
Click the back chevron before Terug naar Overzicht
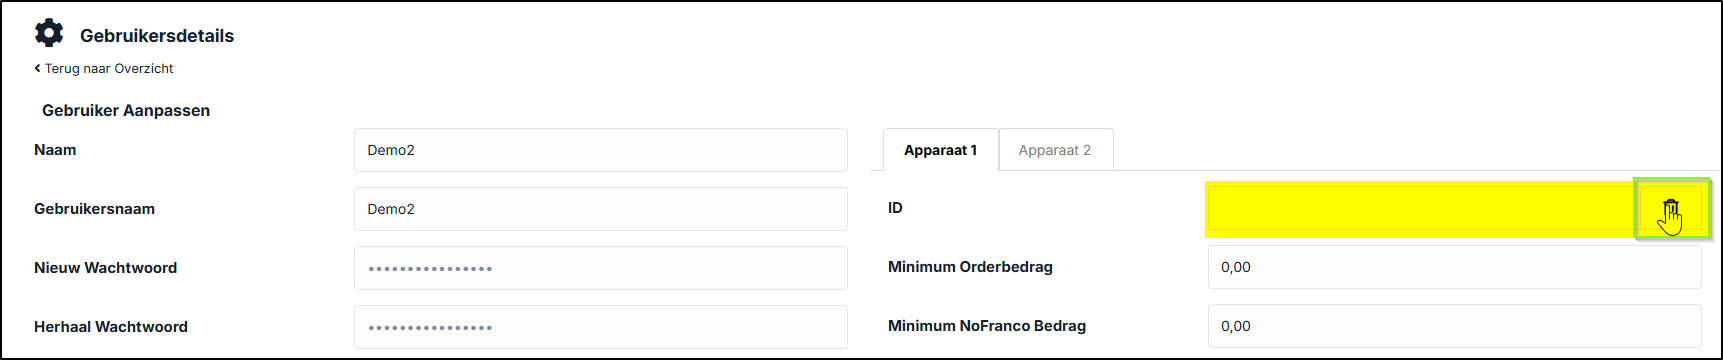[38, 68]
